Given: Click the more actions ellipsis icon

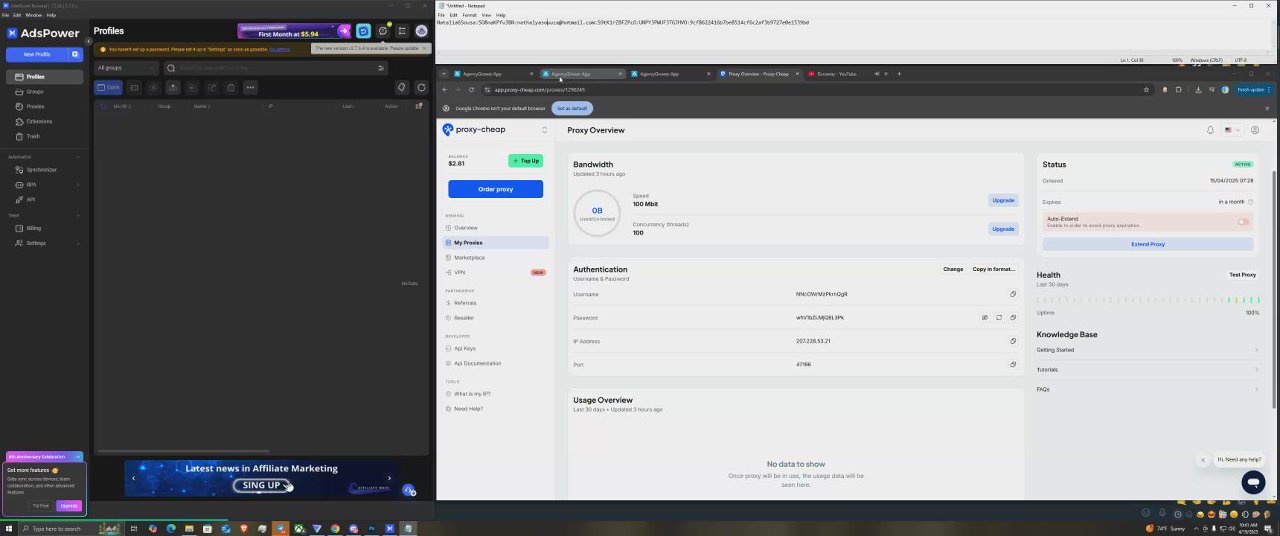Looking at the screenshot, I should pyautogui.click(x=250, y=87).
